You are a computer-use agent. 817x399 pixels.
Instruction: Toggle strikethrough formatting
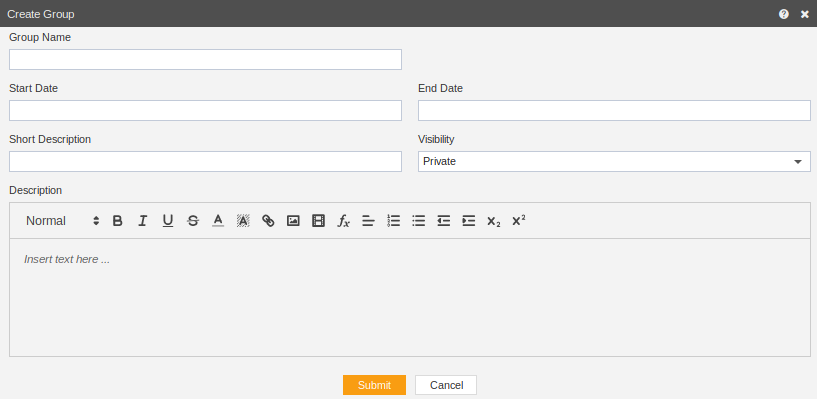[x=193, y=221]
